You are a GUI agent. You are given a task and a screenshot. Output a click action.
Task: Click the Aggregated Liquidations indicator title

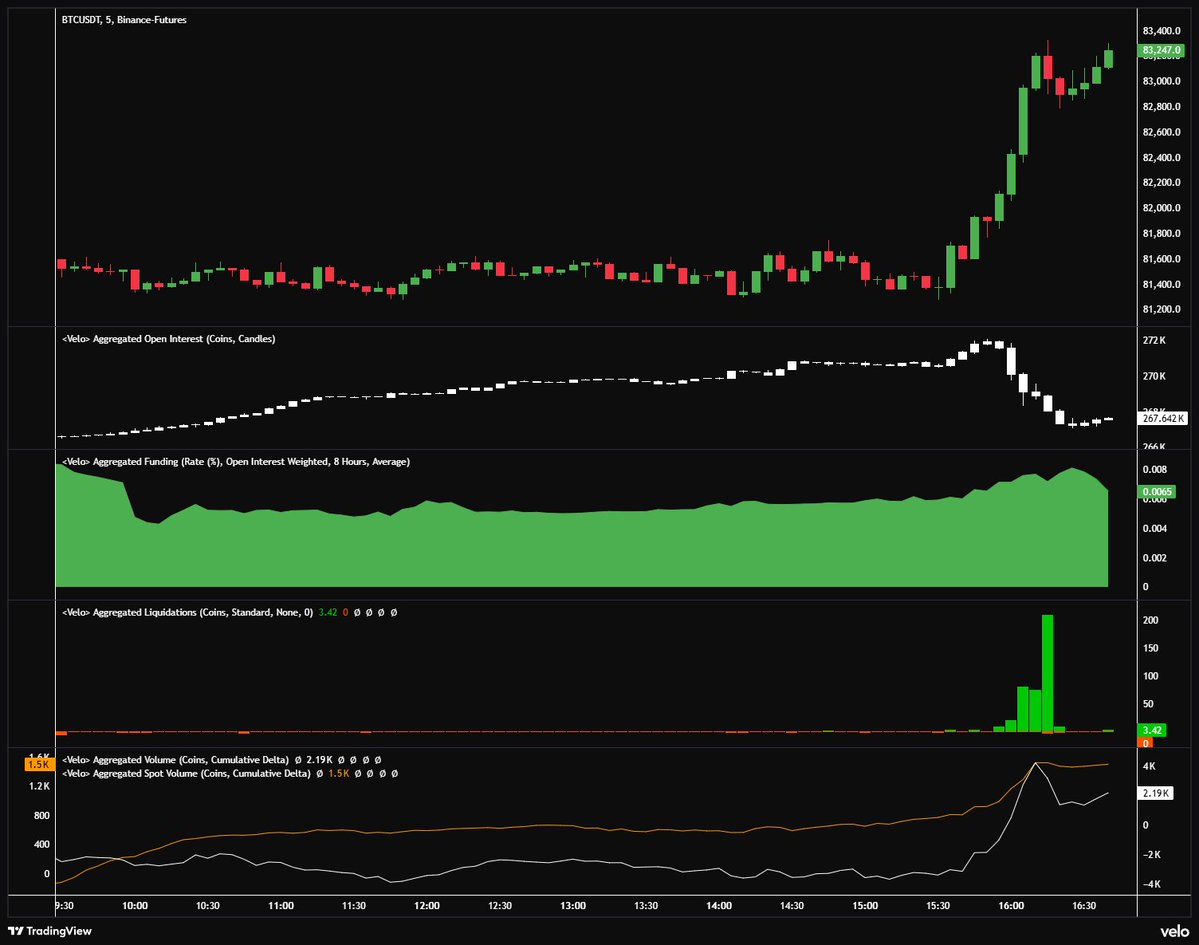(x=187, y=612)
